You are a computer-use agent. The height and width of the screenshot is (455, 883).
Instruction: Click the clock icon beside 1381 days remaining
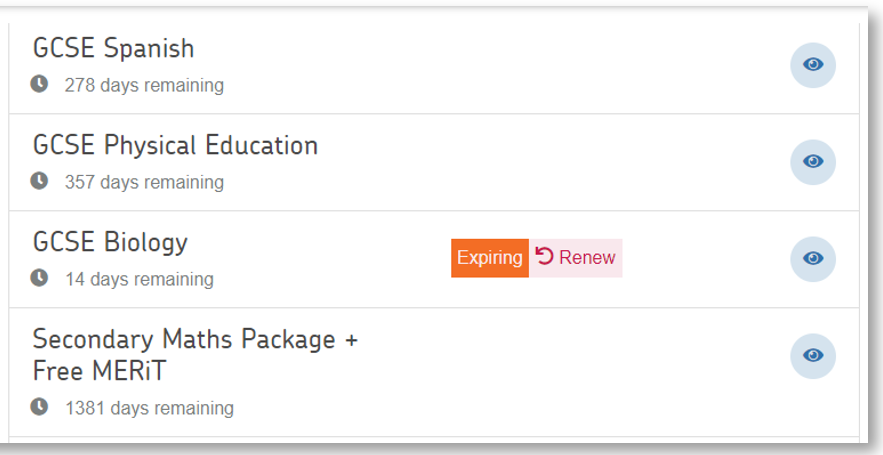coord(39,407)
